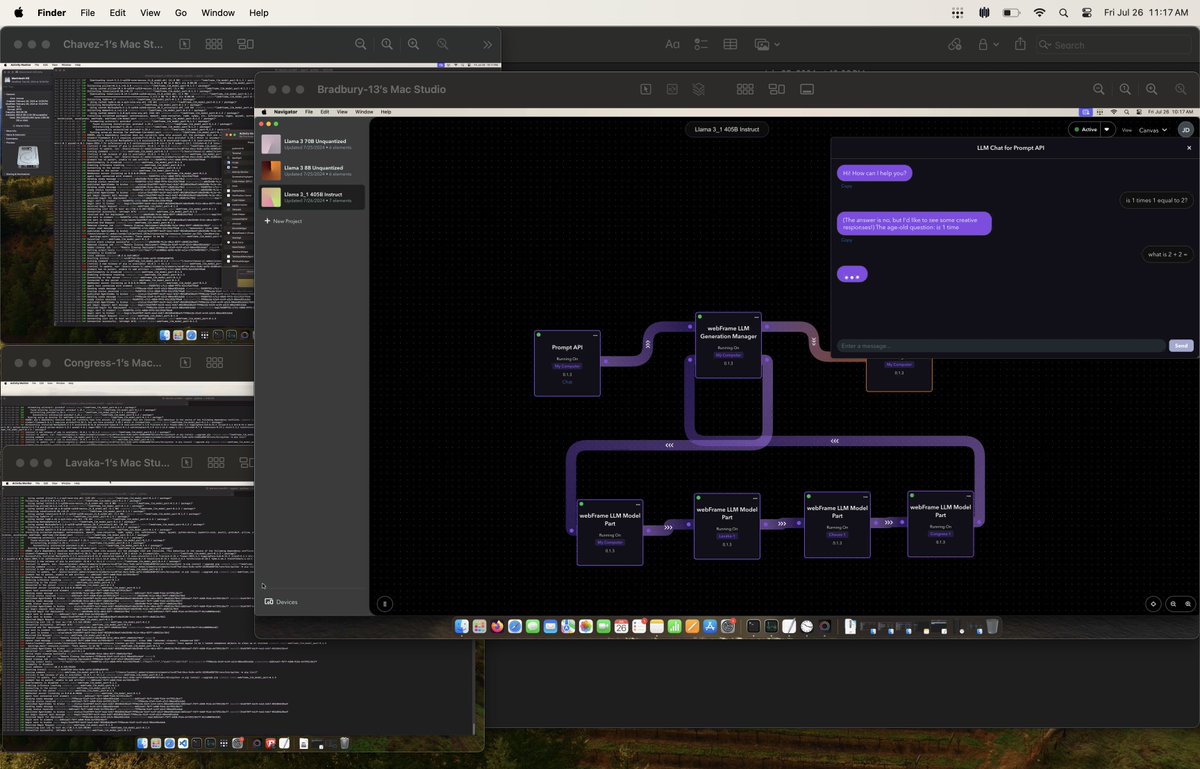Click the Lavaka-1 Mac Studio window title

[116, 463]
